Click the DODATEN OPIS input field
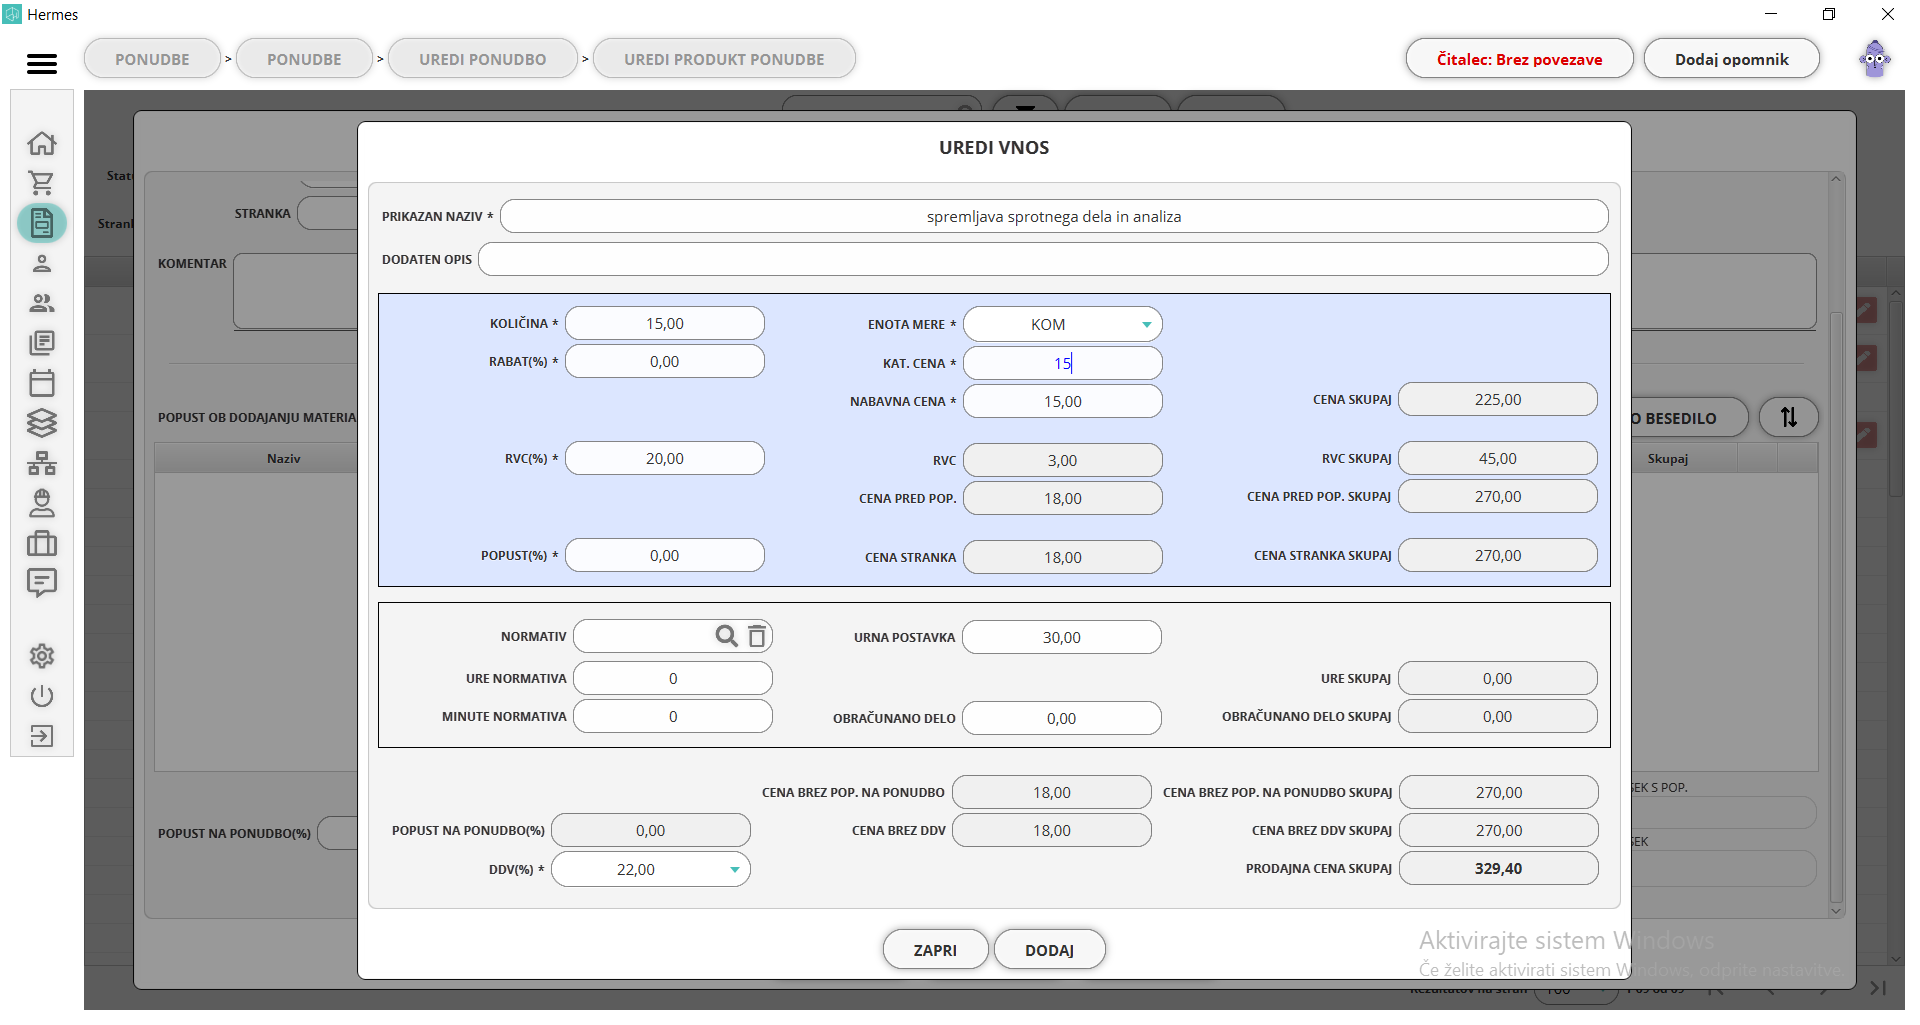Image resolution: width=1920 pixels, height=1025 pixels. tap(1043, 259)
